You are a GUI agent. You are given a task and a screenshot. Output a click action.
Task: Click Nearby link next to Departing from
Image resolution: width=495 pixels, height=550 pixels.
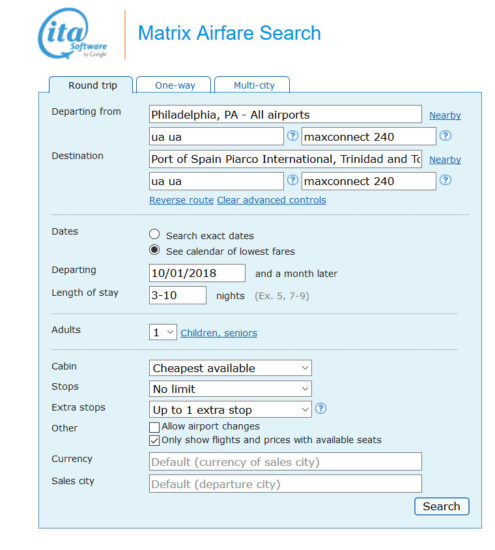pyautogui.click(x=445, y=115)
